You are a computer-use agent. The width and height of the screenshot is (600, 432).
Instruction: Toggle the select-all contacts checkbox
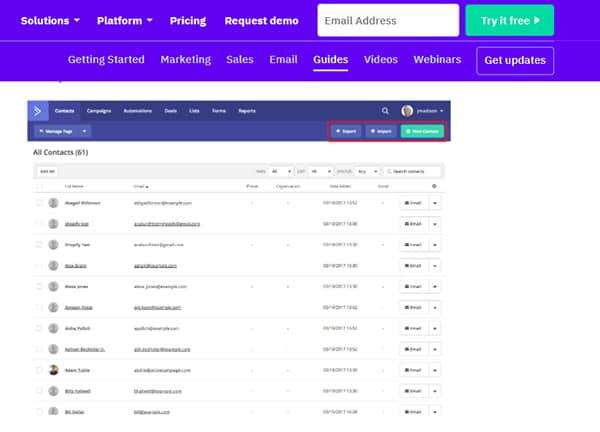[39, 186]
